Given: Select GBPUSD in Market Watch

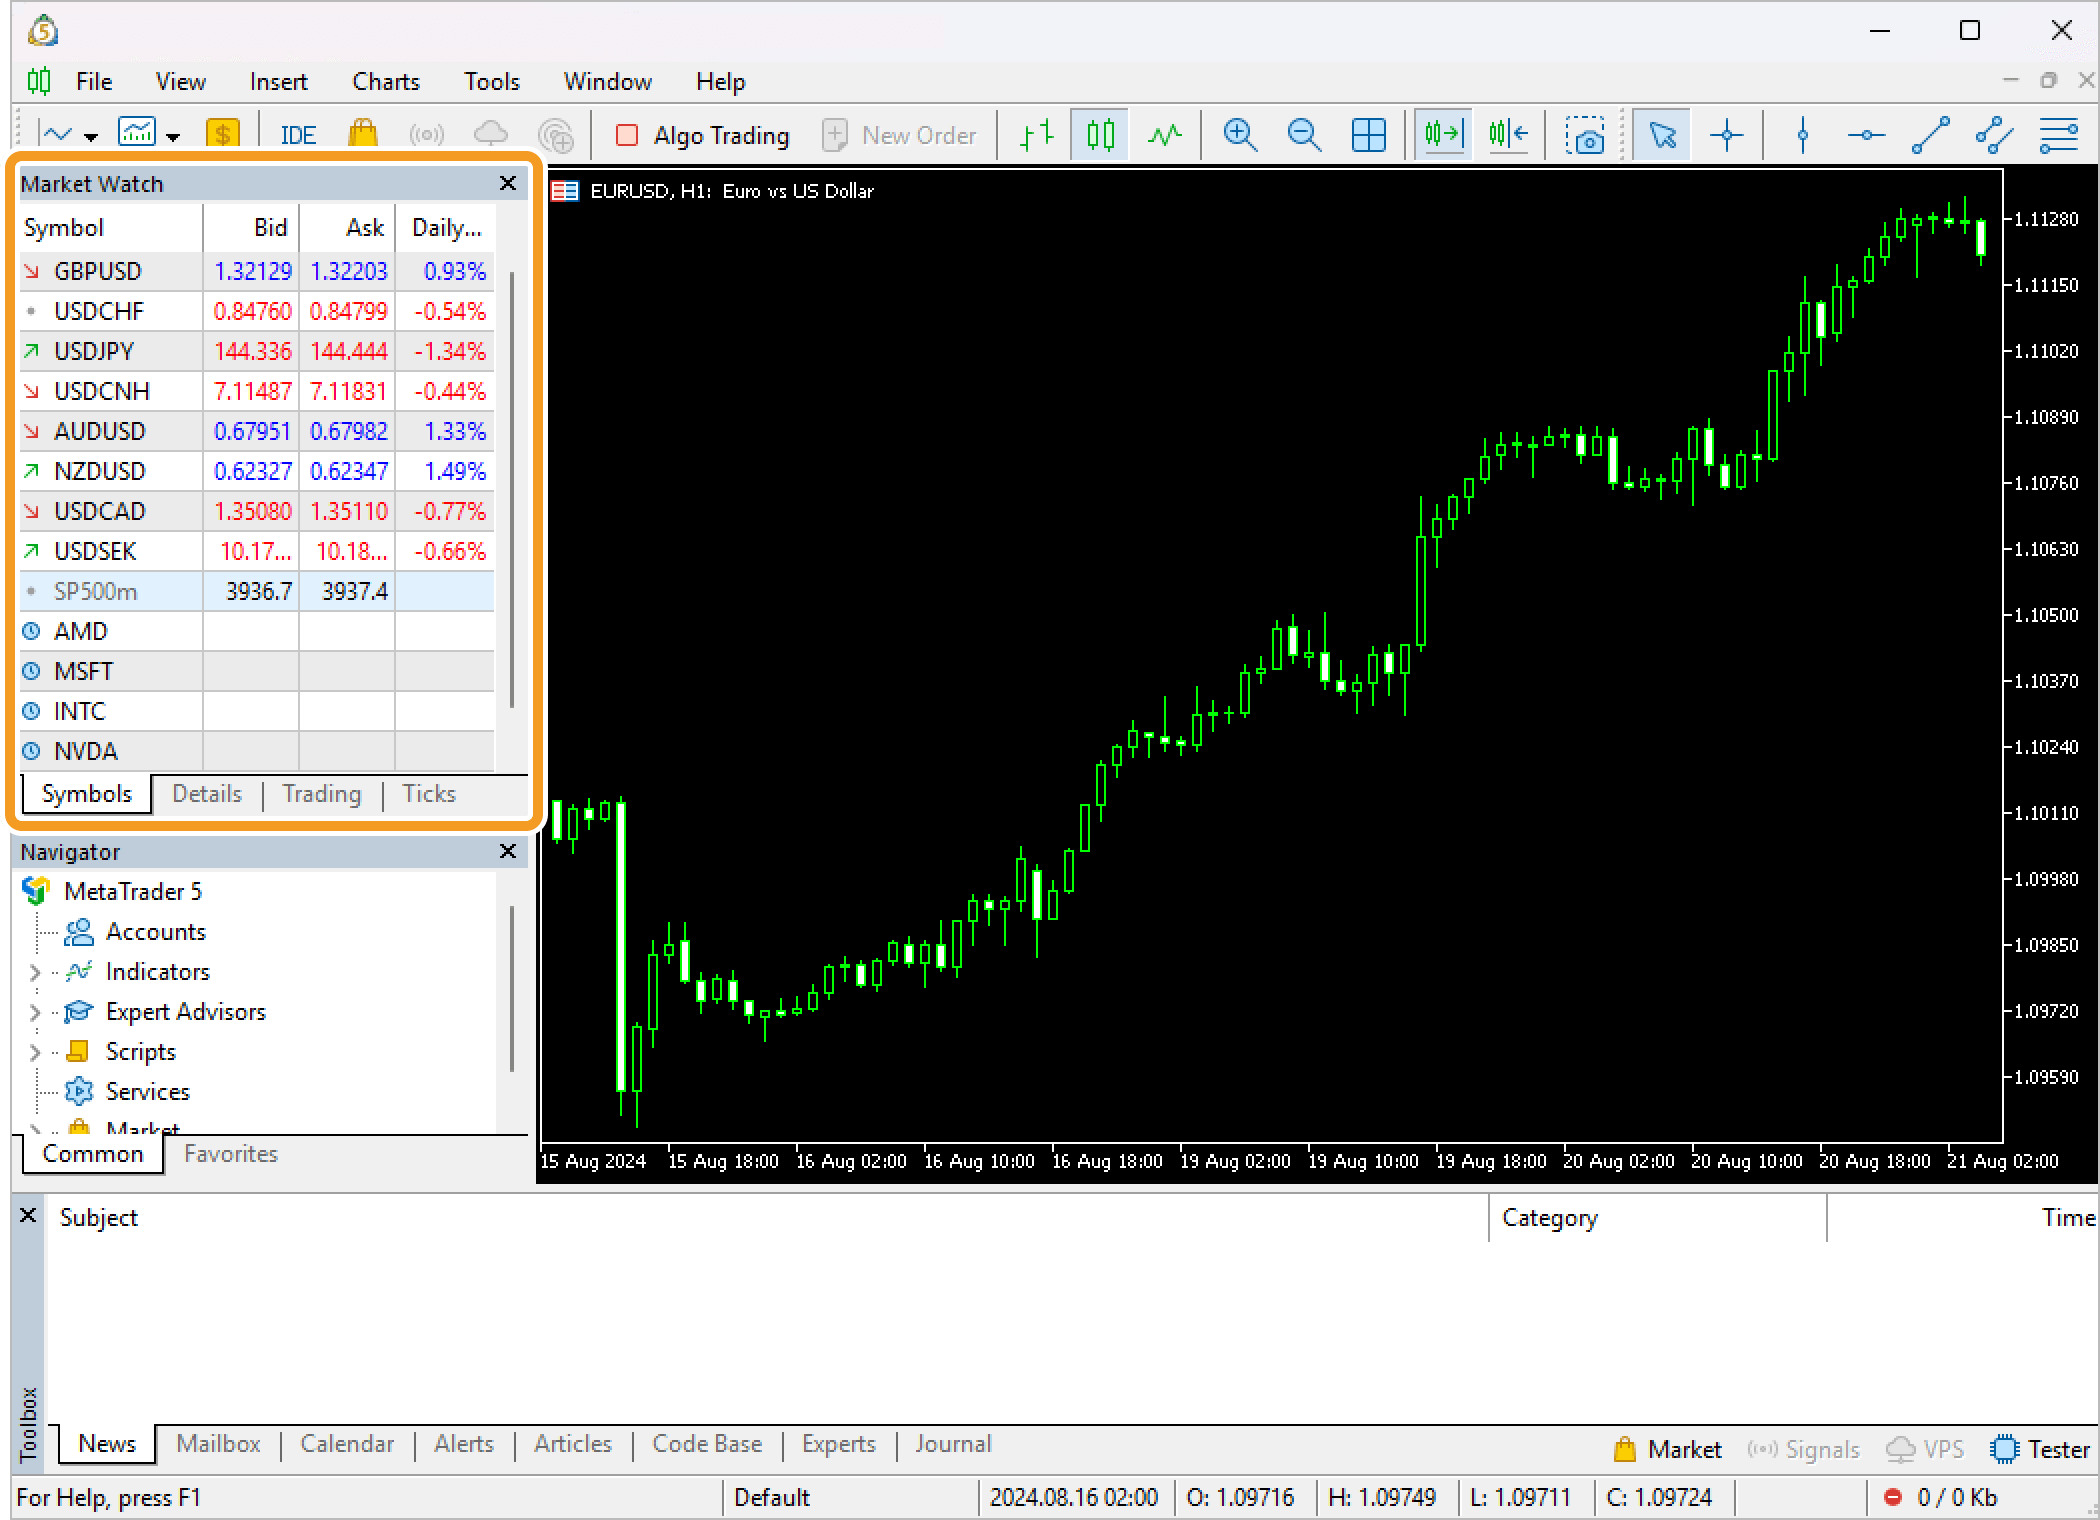Looking at the screenshot, I should tap(98, 270).
